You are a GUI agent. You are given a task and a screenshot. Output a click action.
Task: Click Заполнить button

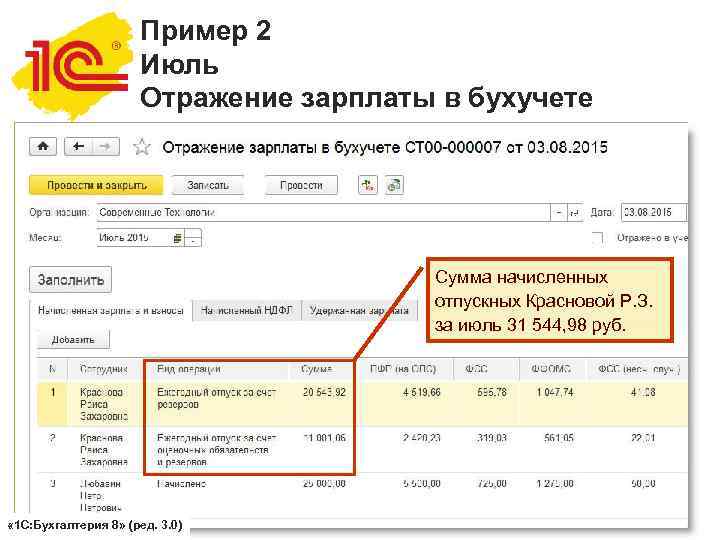point(70,280)
